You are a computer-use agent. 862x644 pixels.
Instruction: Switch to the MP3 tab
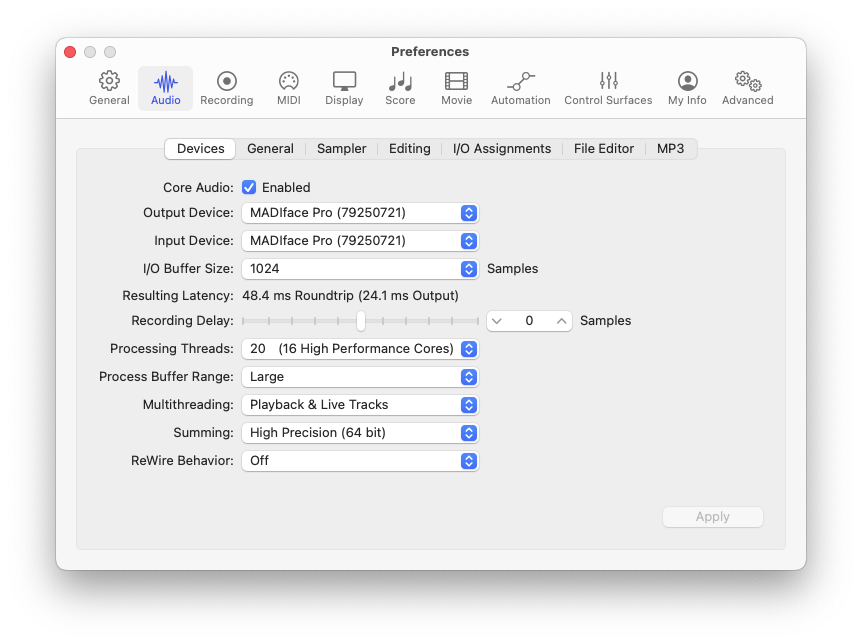click(x=671, y=149)
